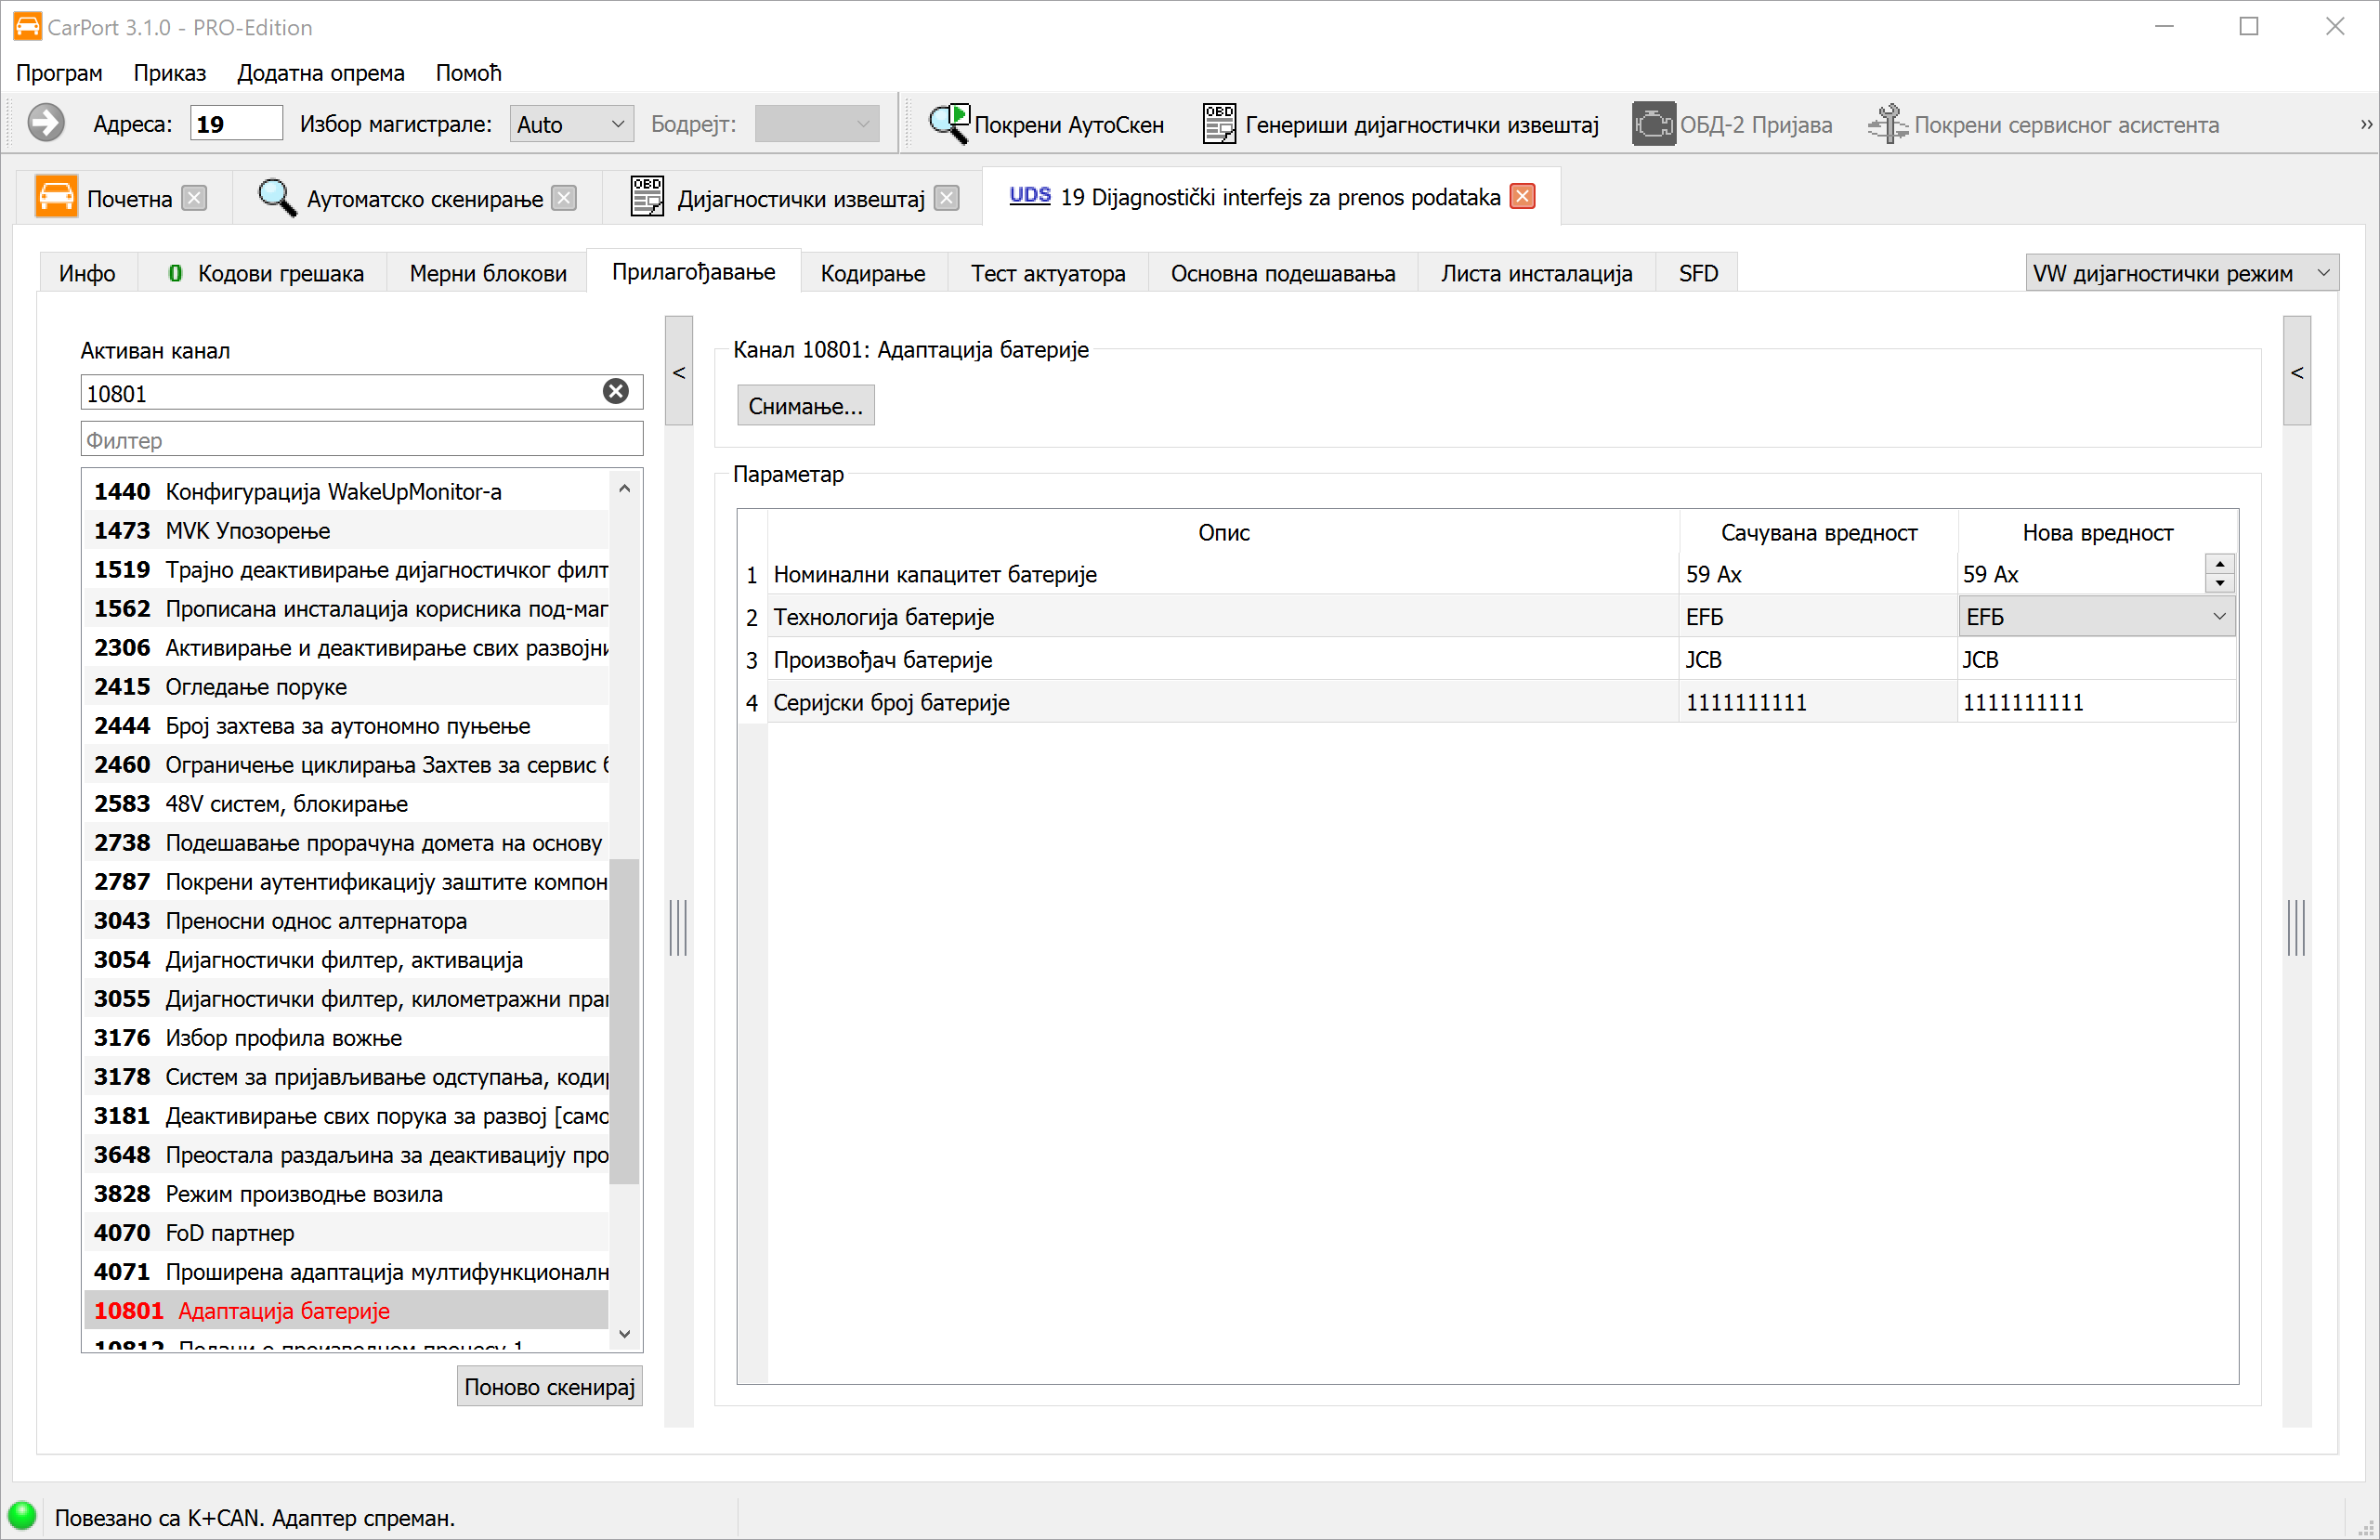Close the Дијагностички извештај tab

[x=946, y=198]
